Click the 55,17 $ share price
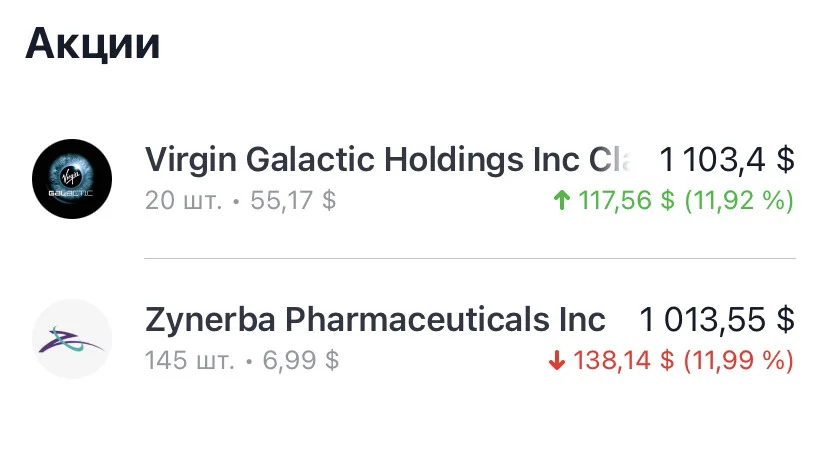This screenshot has width=828, height=474. (x=293, y=201)
